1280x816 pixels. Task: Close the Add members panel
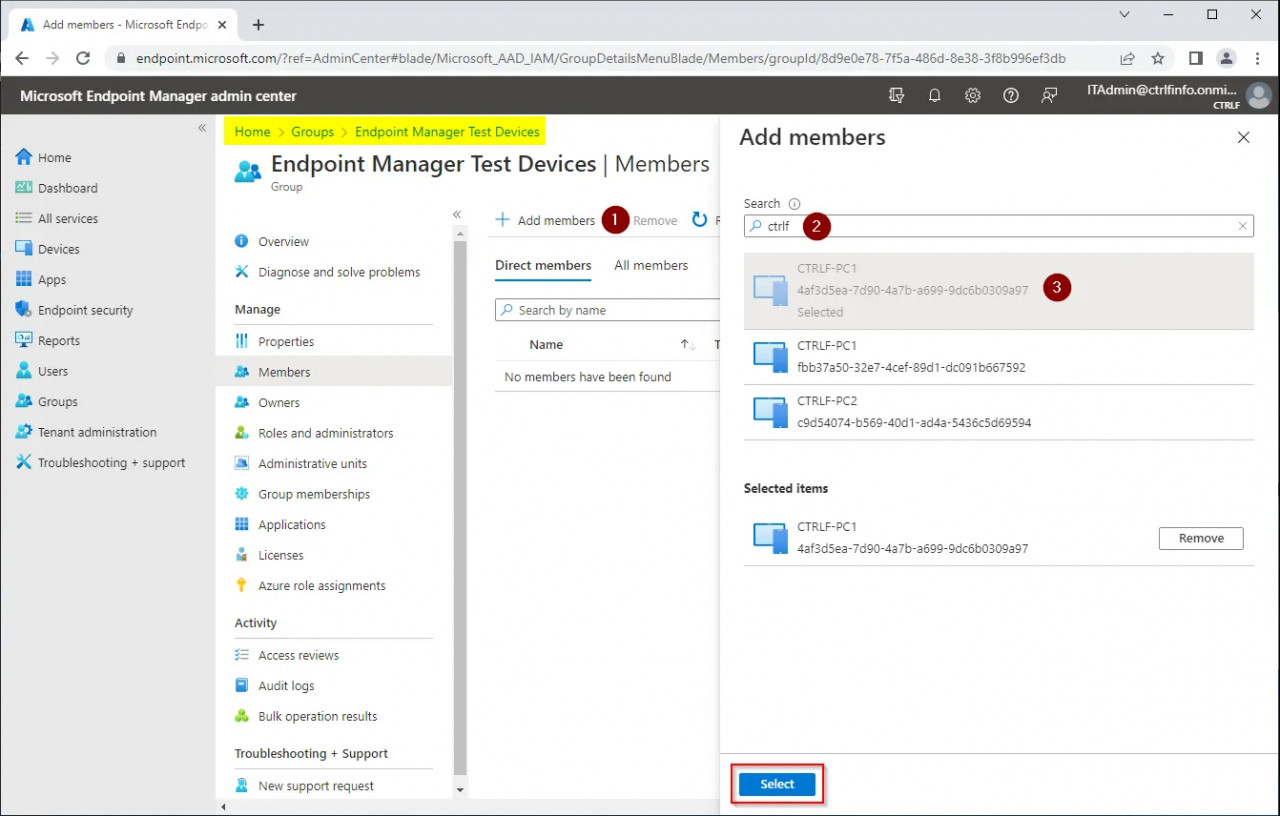[1244, 138]
